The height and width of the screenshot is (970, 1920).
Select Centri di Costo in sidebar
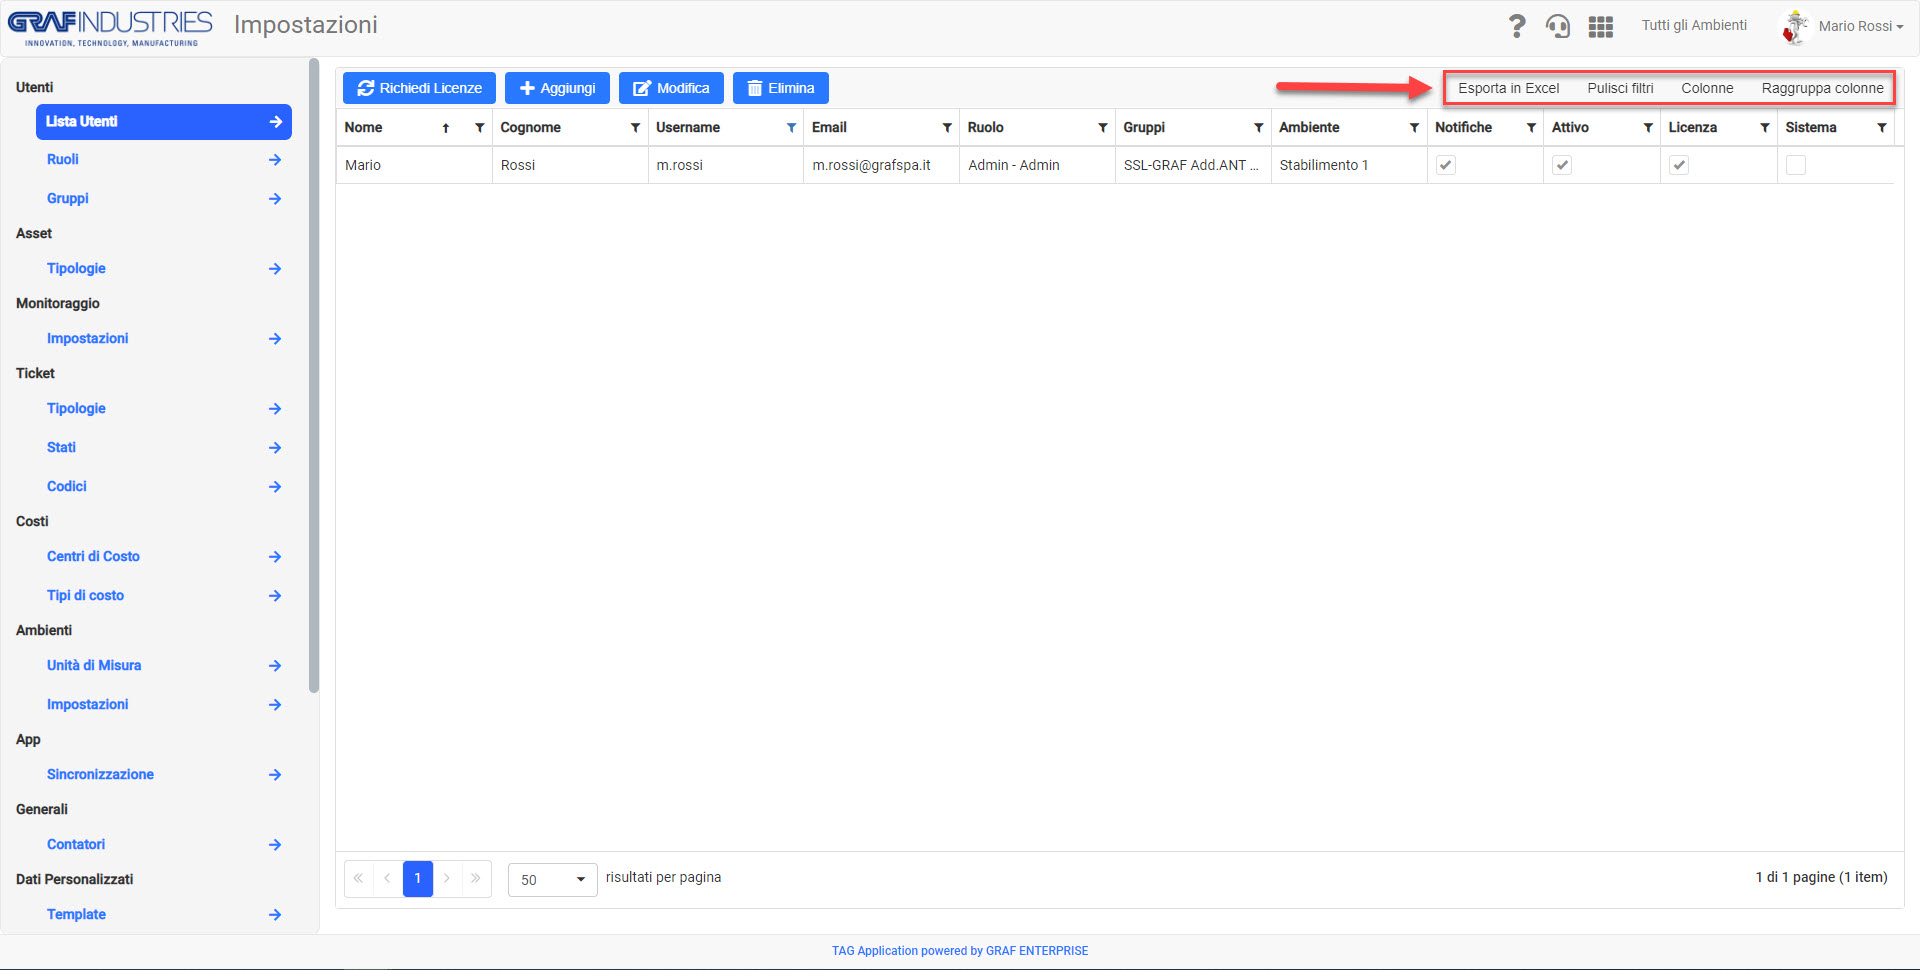[x=93, y=556]
